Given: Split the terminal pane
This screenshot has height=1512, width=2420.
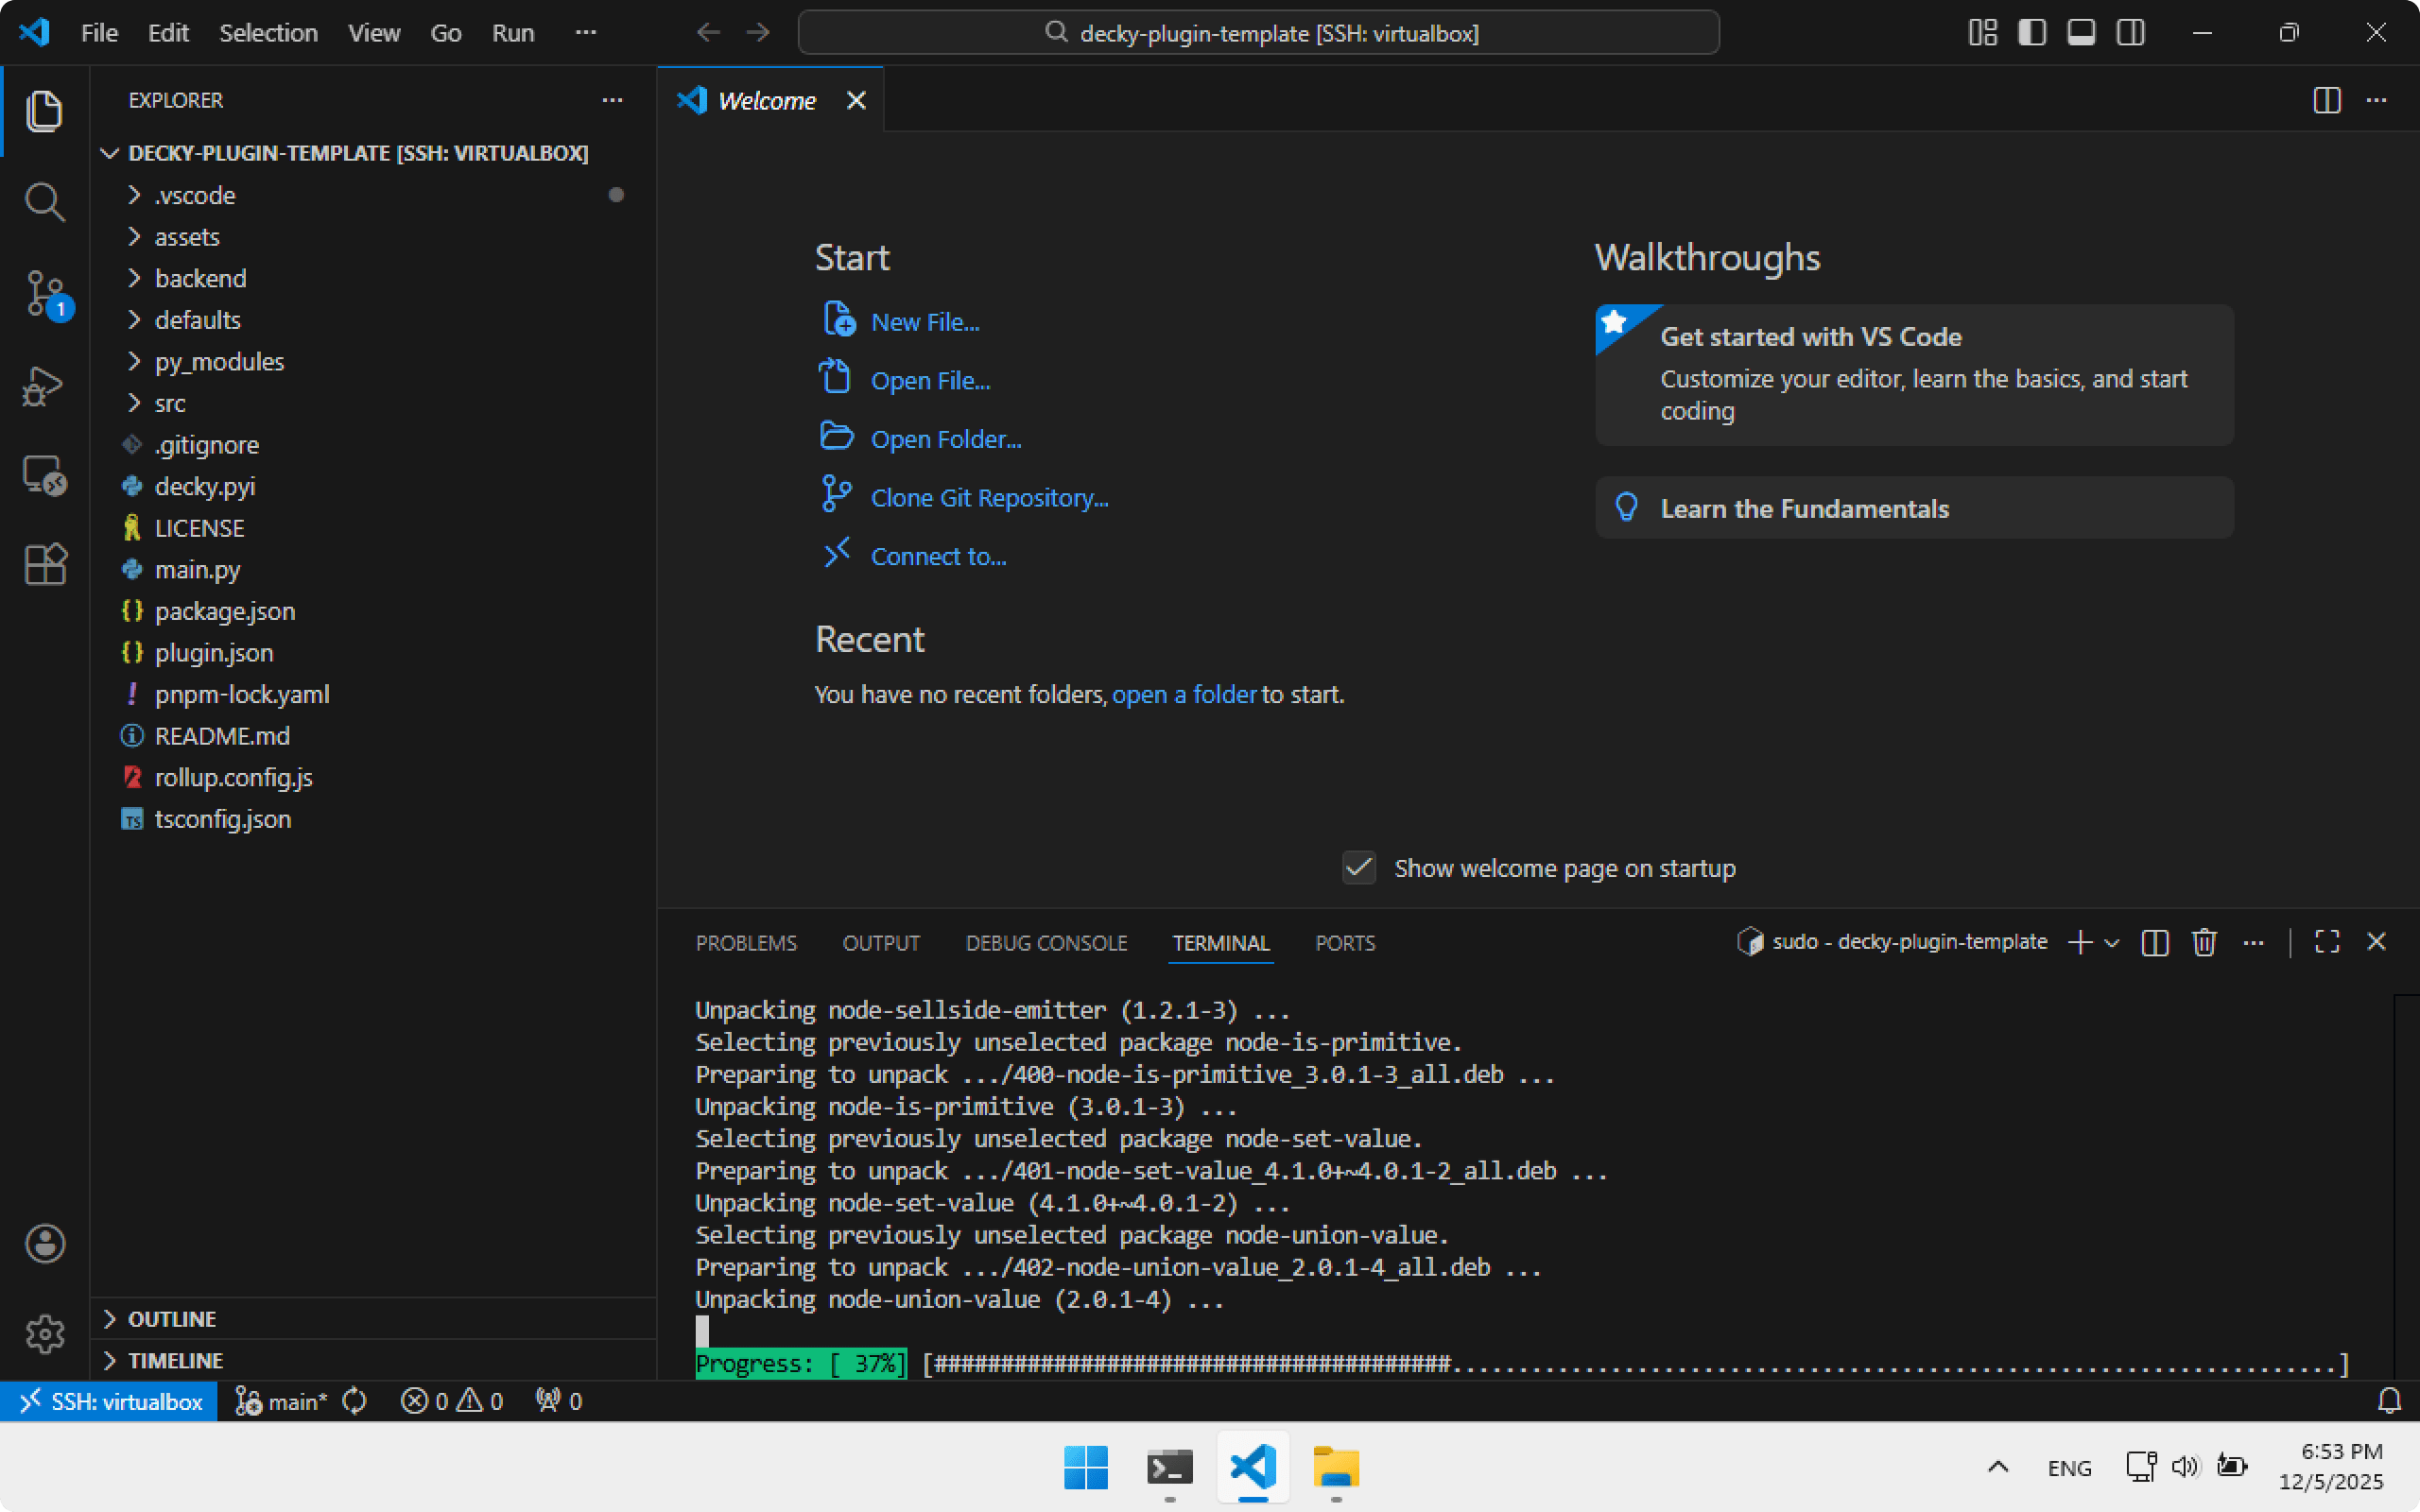Looking at the screenshot, I should pyautogui.click(x=2155, y=942).
